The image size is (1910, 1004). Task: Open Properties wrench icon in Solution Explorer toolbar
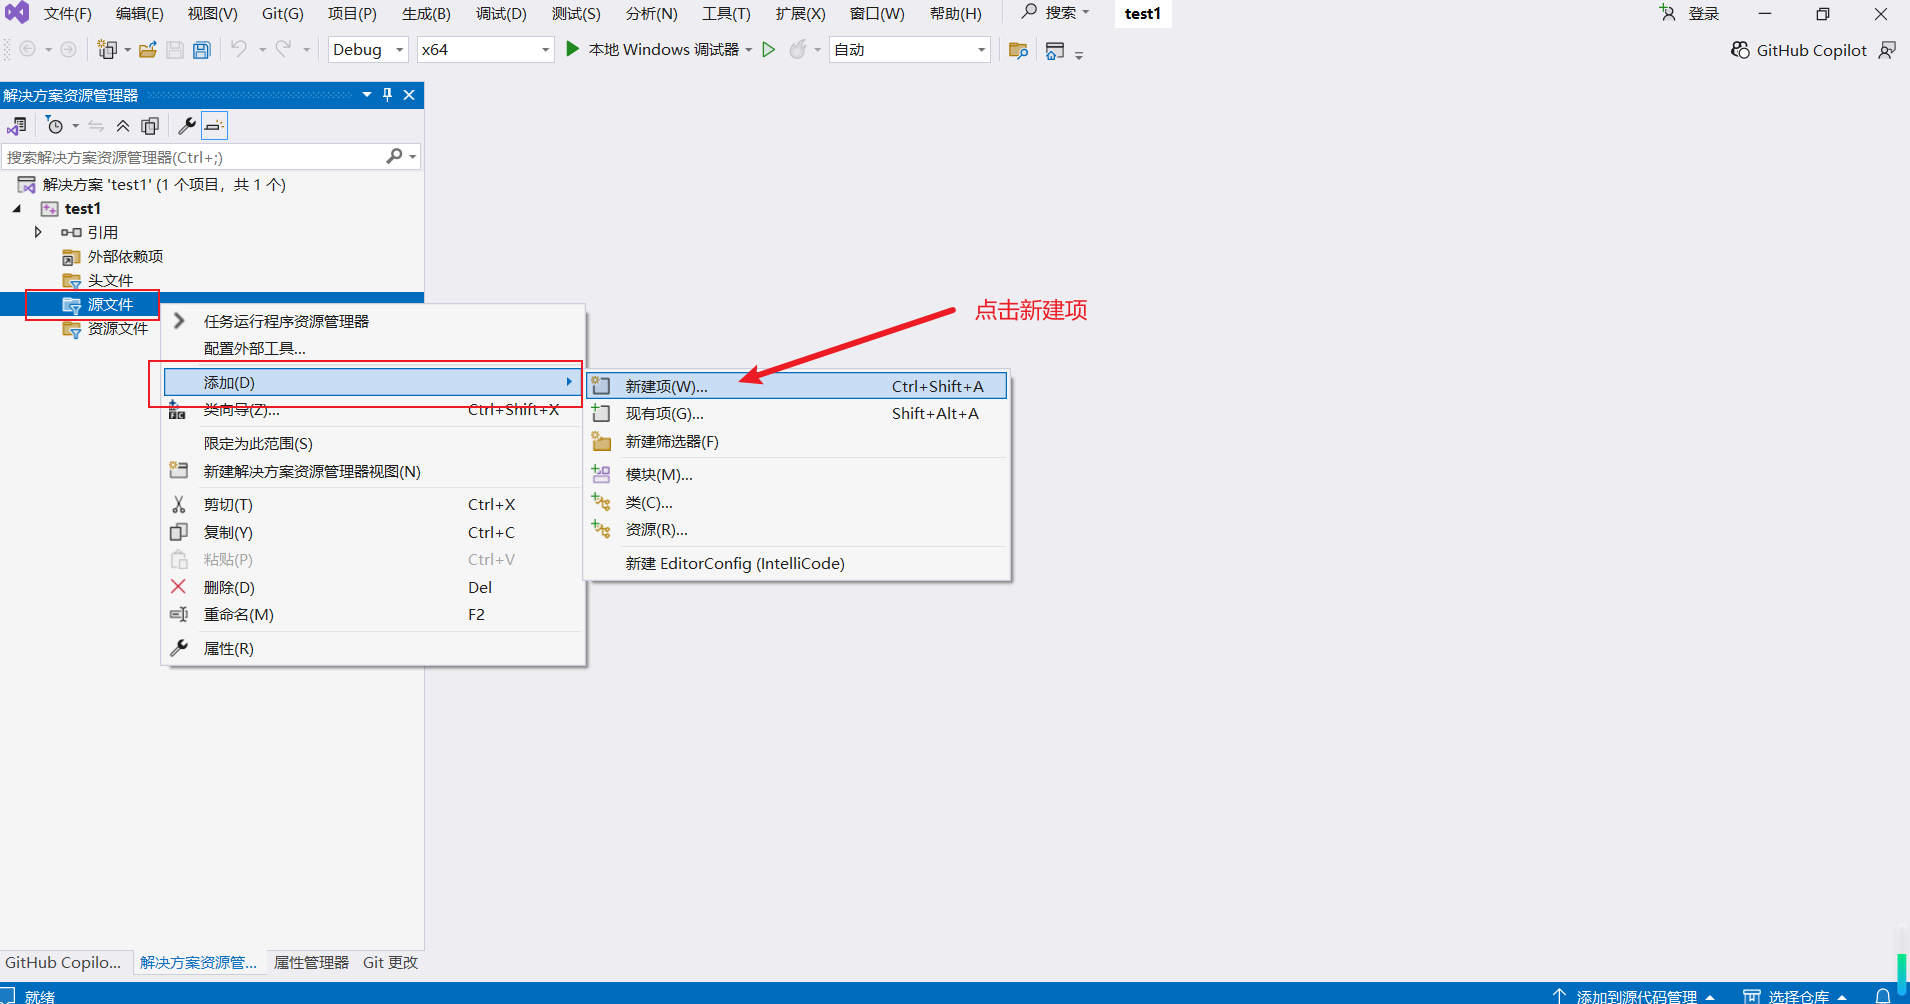(x=187, y=126)
